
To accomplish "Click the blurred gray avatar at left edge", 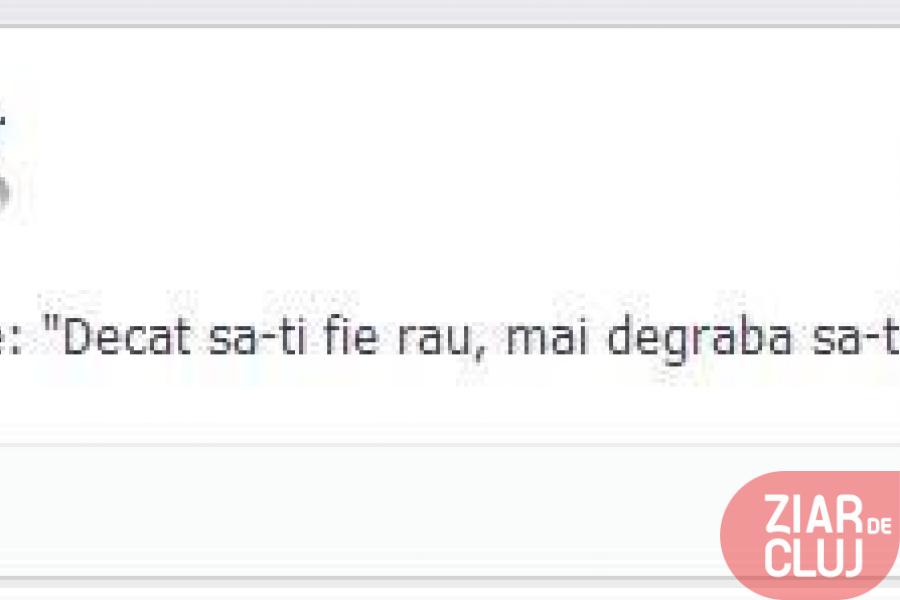I will click(x=5, y=192).
